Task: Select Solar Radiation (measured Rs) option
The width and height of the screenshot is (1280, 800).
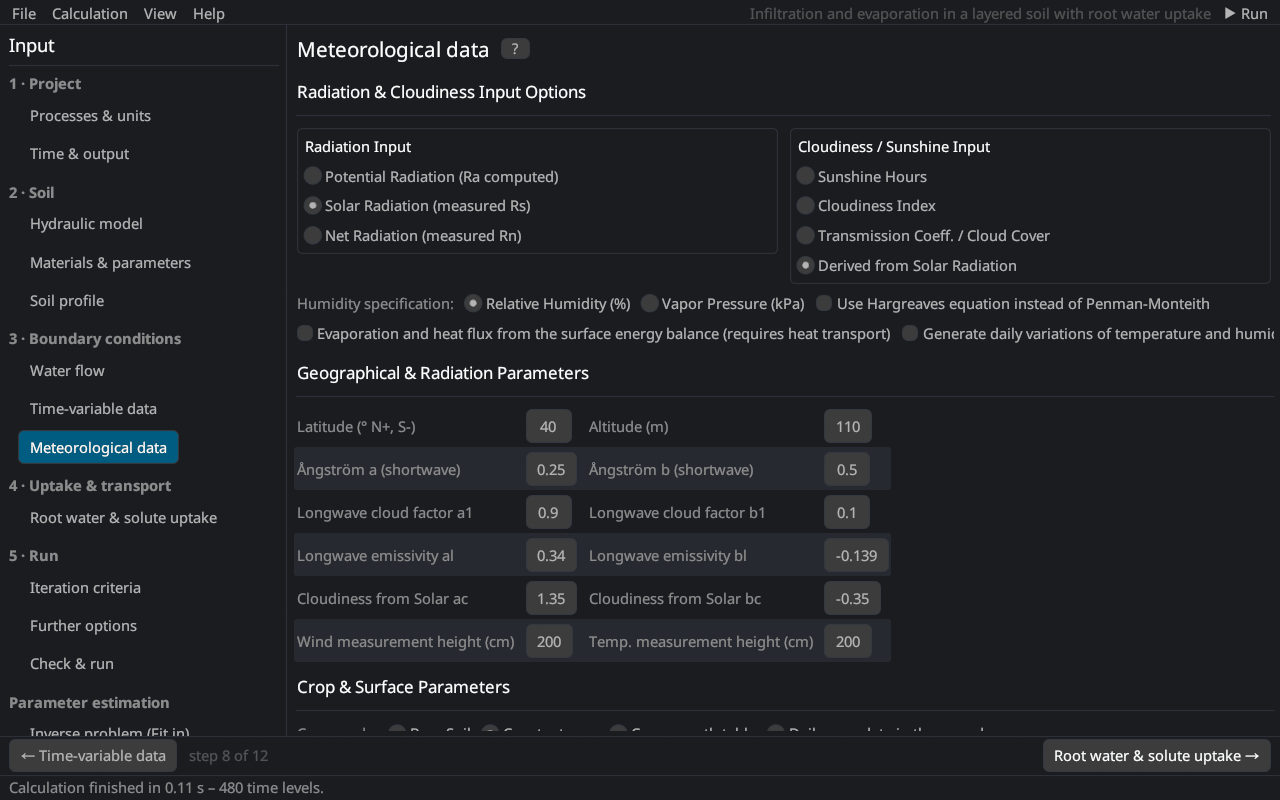Action: [417, 206]
